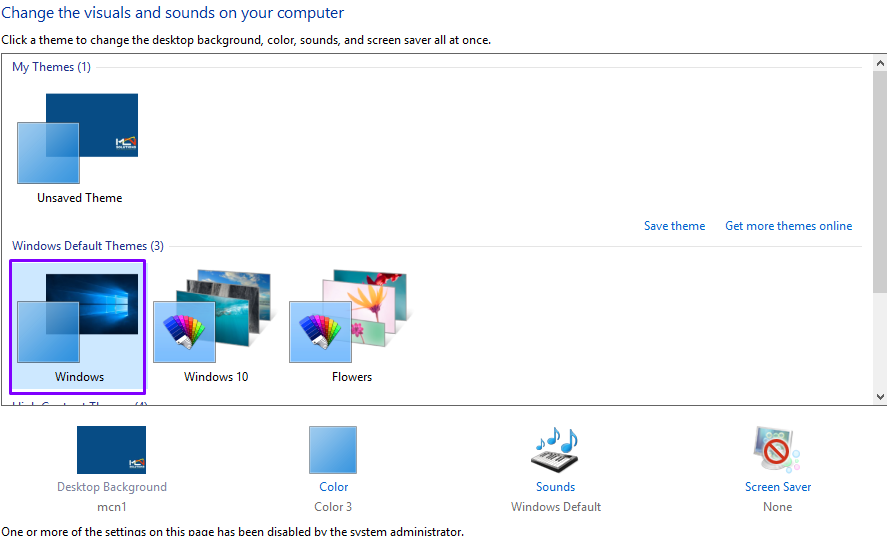Click the Color link label

click(333, 487)
